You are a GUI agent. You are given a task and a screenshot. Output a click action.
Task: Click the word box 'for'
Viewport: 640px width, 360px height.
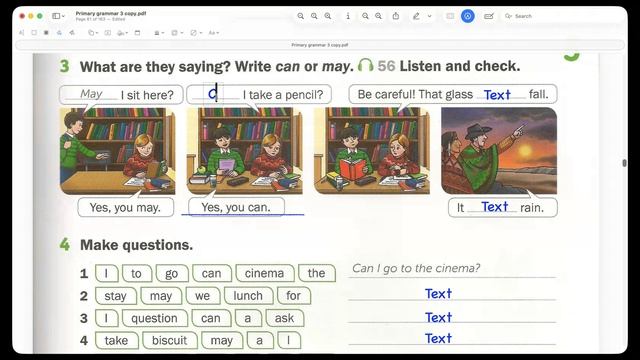click(x=293, y=296)
